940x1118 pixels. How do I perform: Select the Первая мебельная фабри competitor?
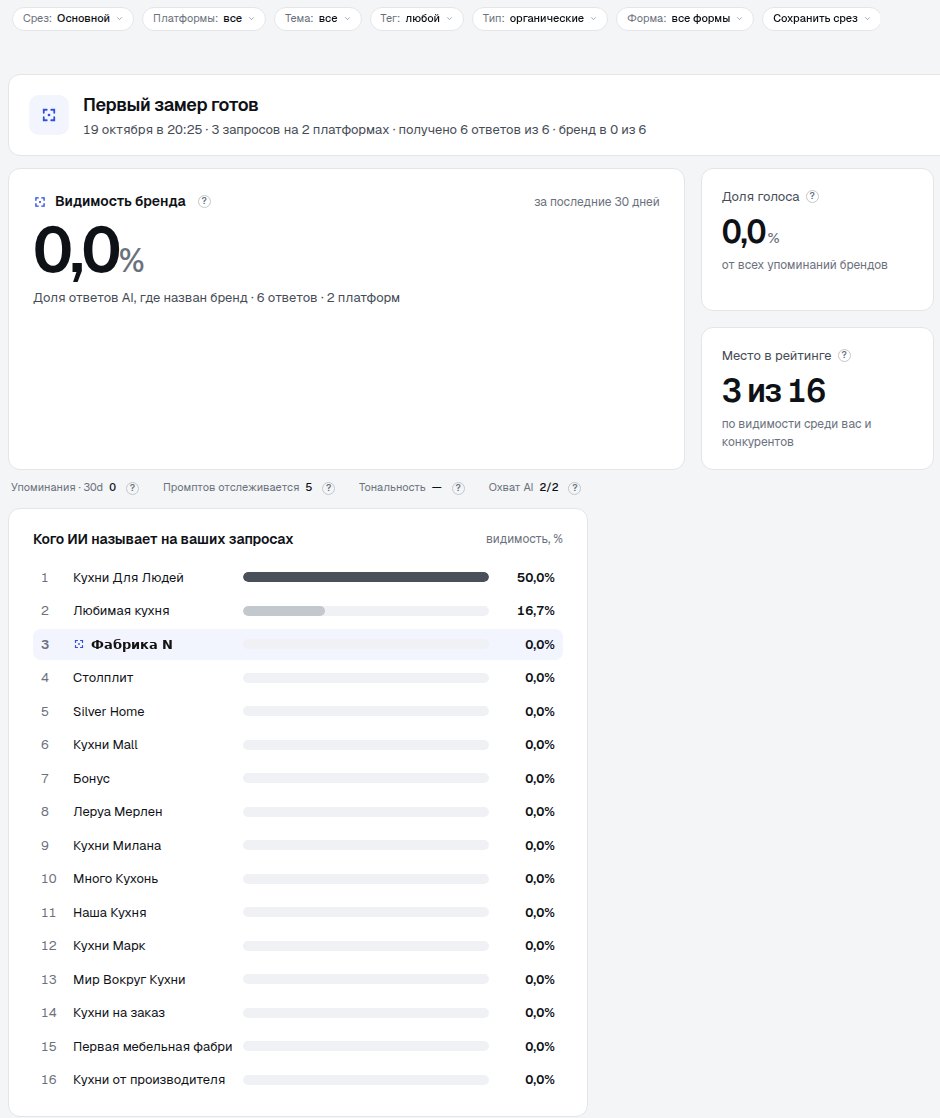pyautogui.click(x=297, y=1047)
